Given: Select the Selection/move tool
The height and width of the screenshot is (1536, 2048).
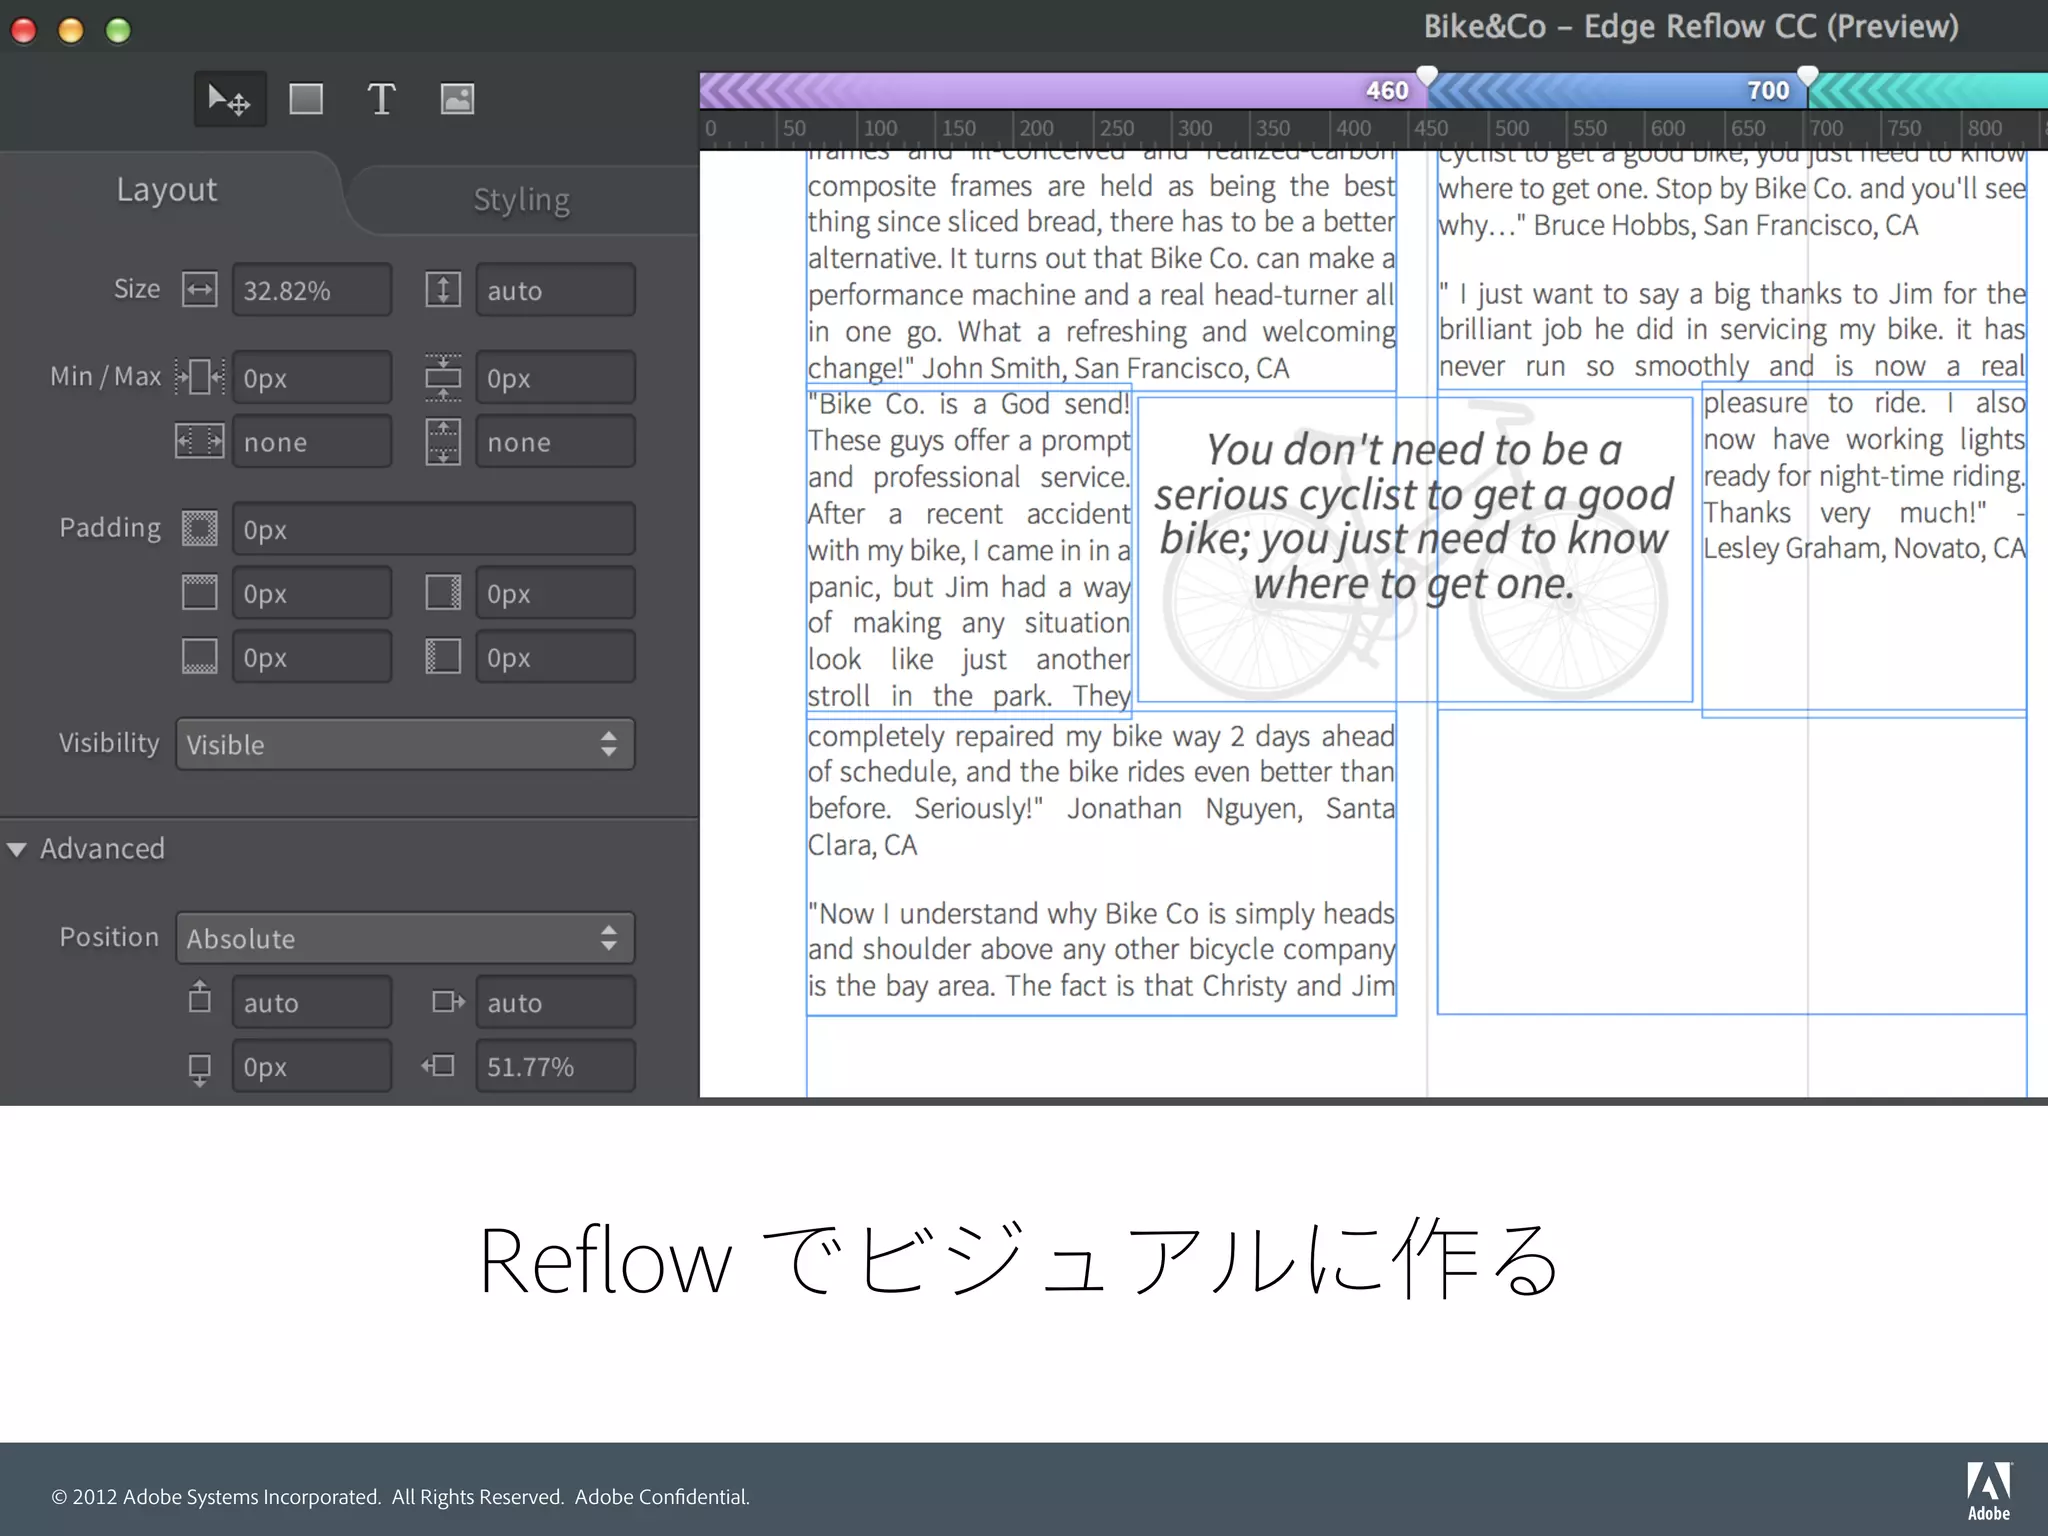Looking at the screenshot, I should coord(230,99).
